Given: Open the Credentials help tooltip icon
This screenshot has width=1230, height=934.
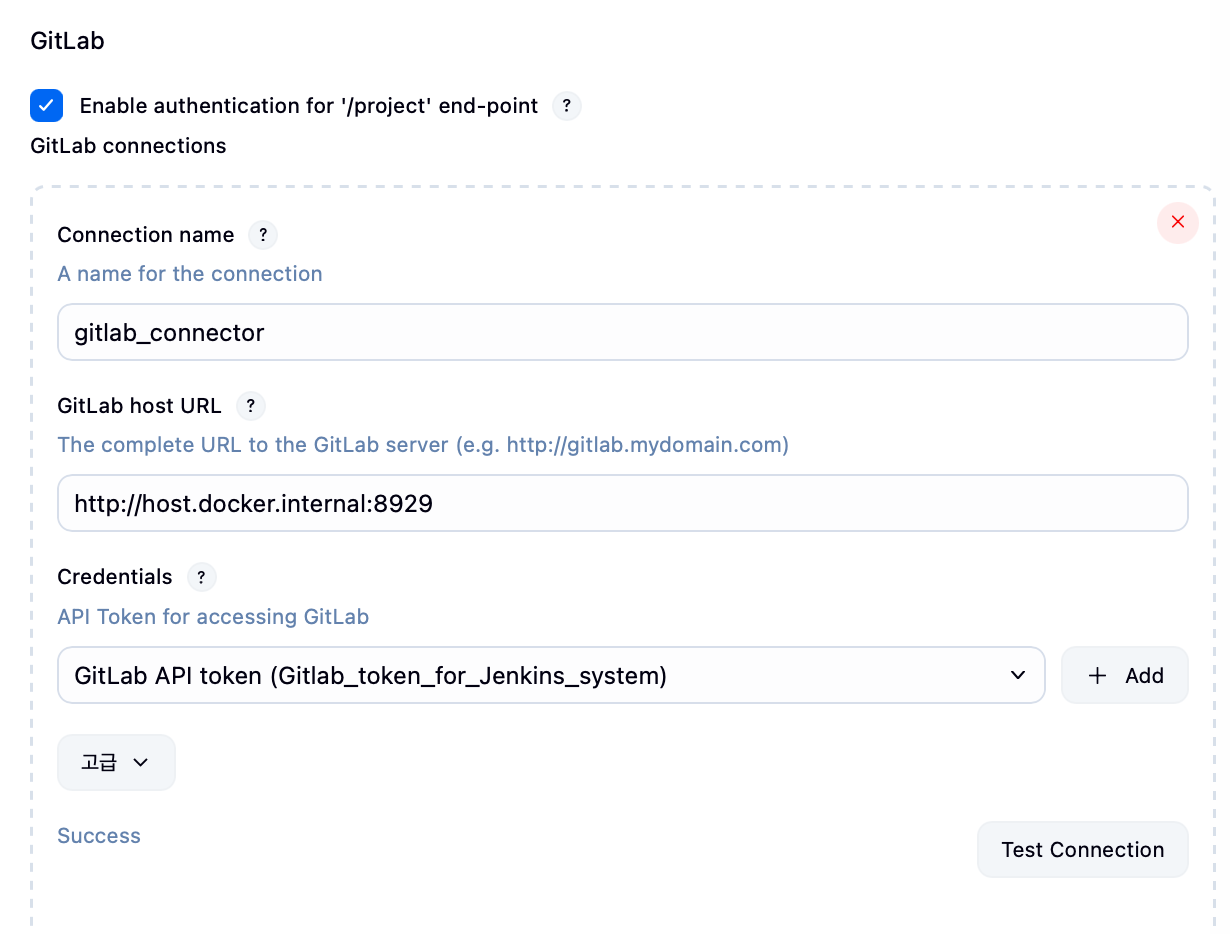Looking at the screenshot, I should point(202,577).
